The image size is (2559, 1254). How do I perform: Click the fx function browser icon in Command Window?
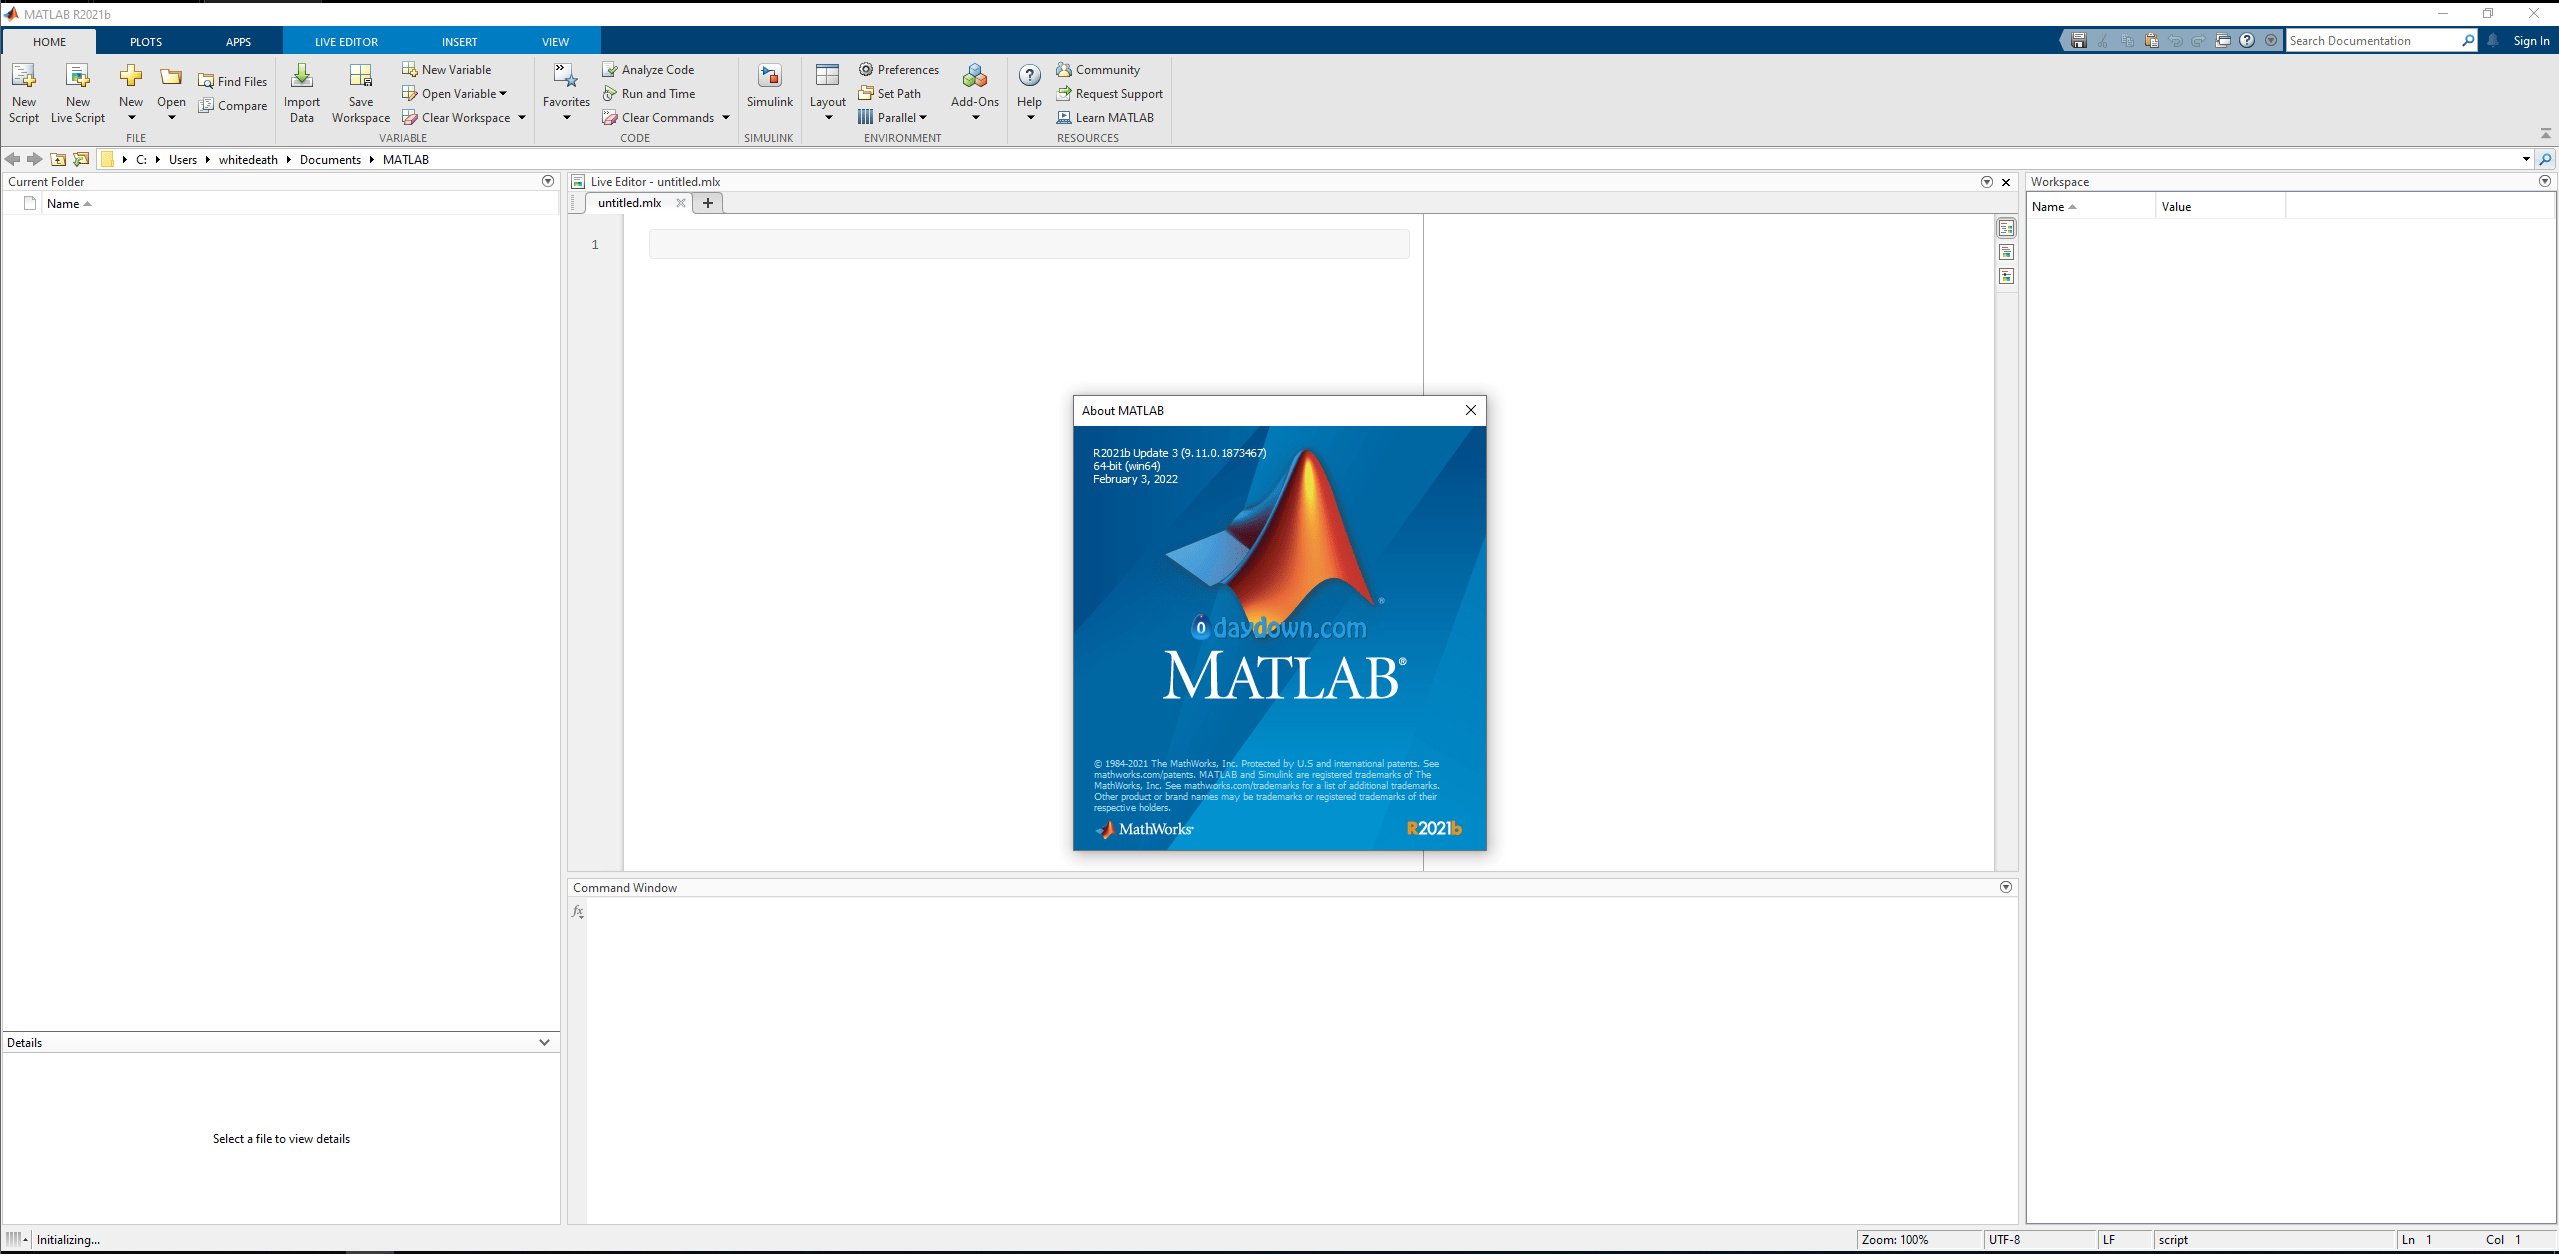pyautogui.click(x=578, y=911)
